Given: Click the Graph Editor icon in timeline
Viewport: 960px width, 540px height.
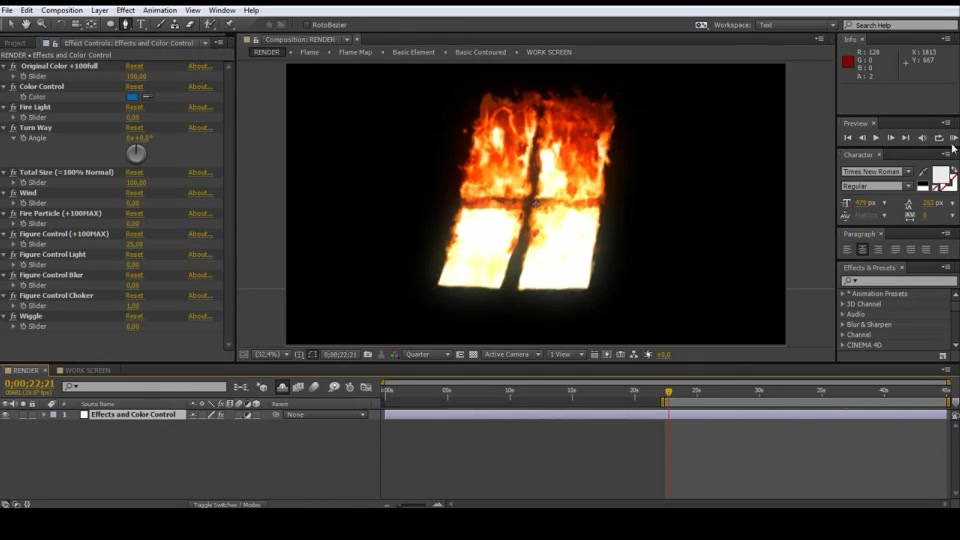Looking at the screenshot, I should click(x=366, y=387).
